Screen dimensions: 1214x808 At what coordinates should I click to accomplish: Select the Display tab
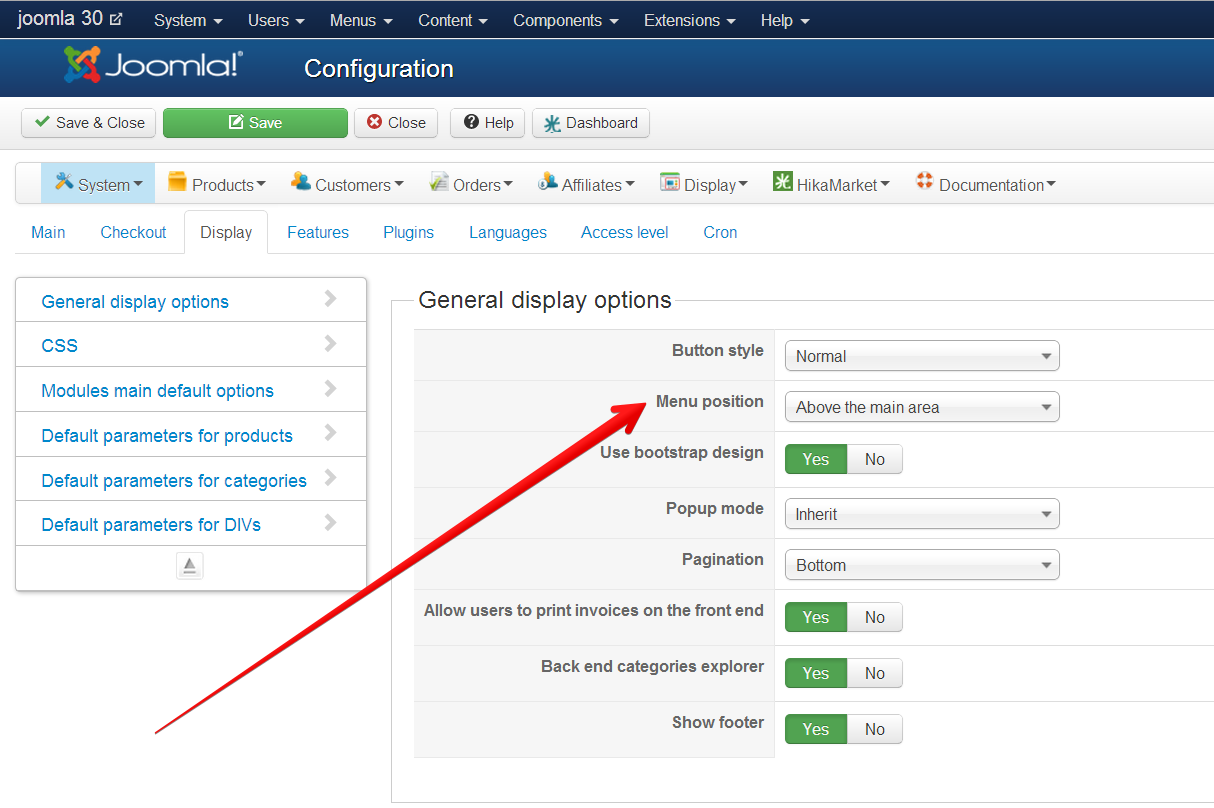(x=226, y=232)
